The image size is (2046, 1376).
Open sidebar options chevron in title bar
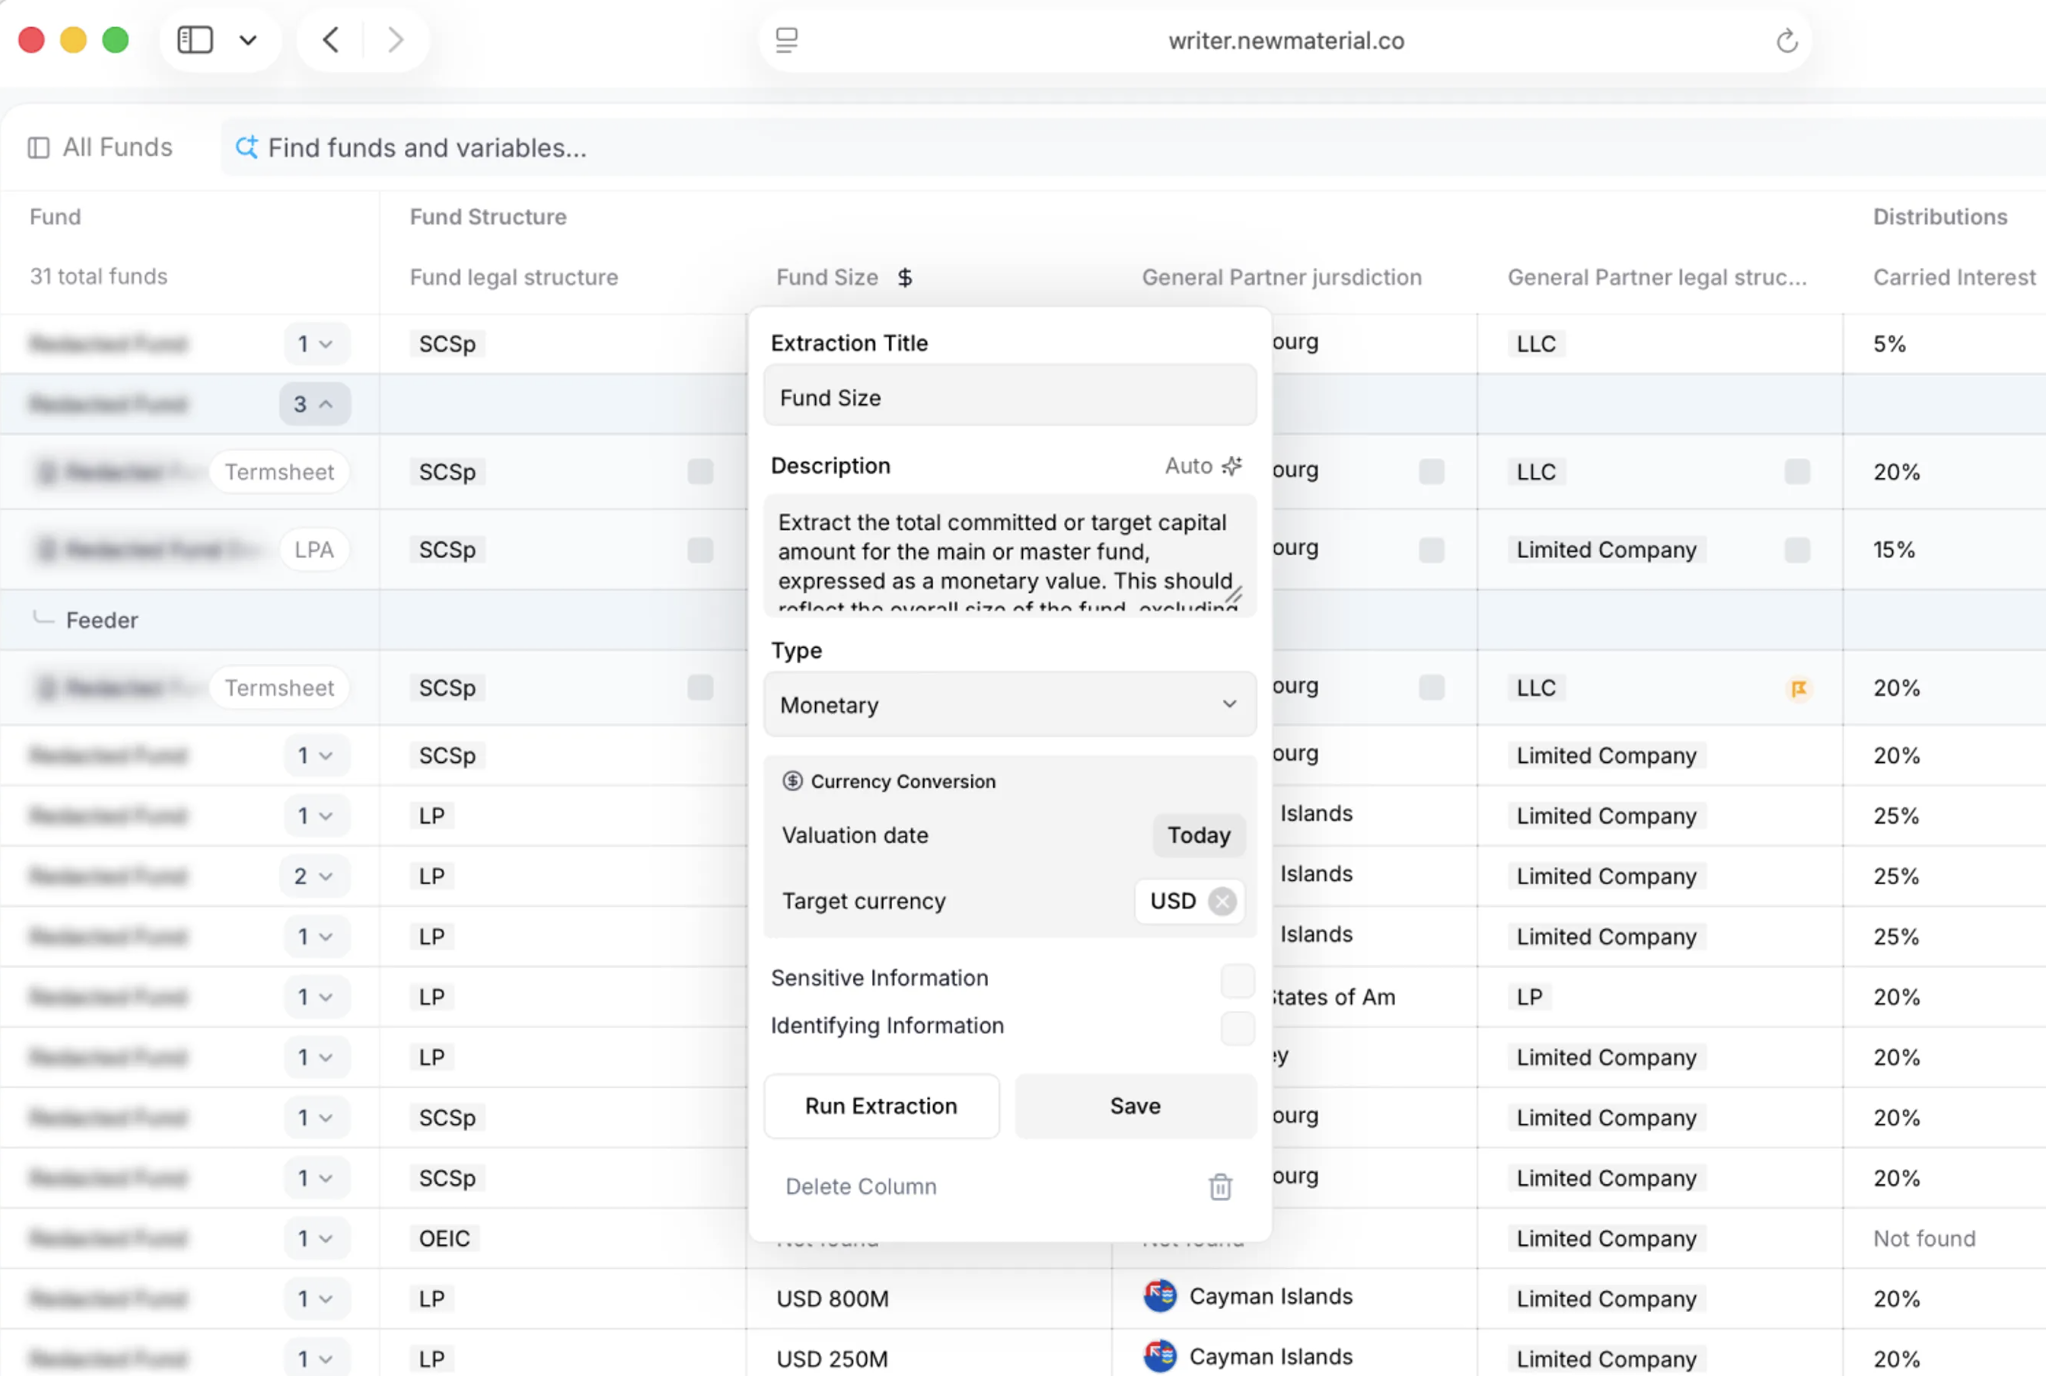pos(248,40)
